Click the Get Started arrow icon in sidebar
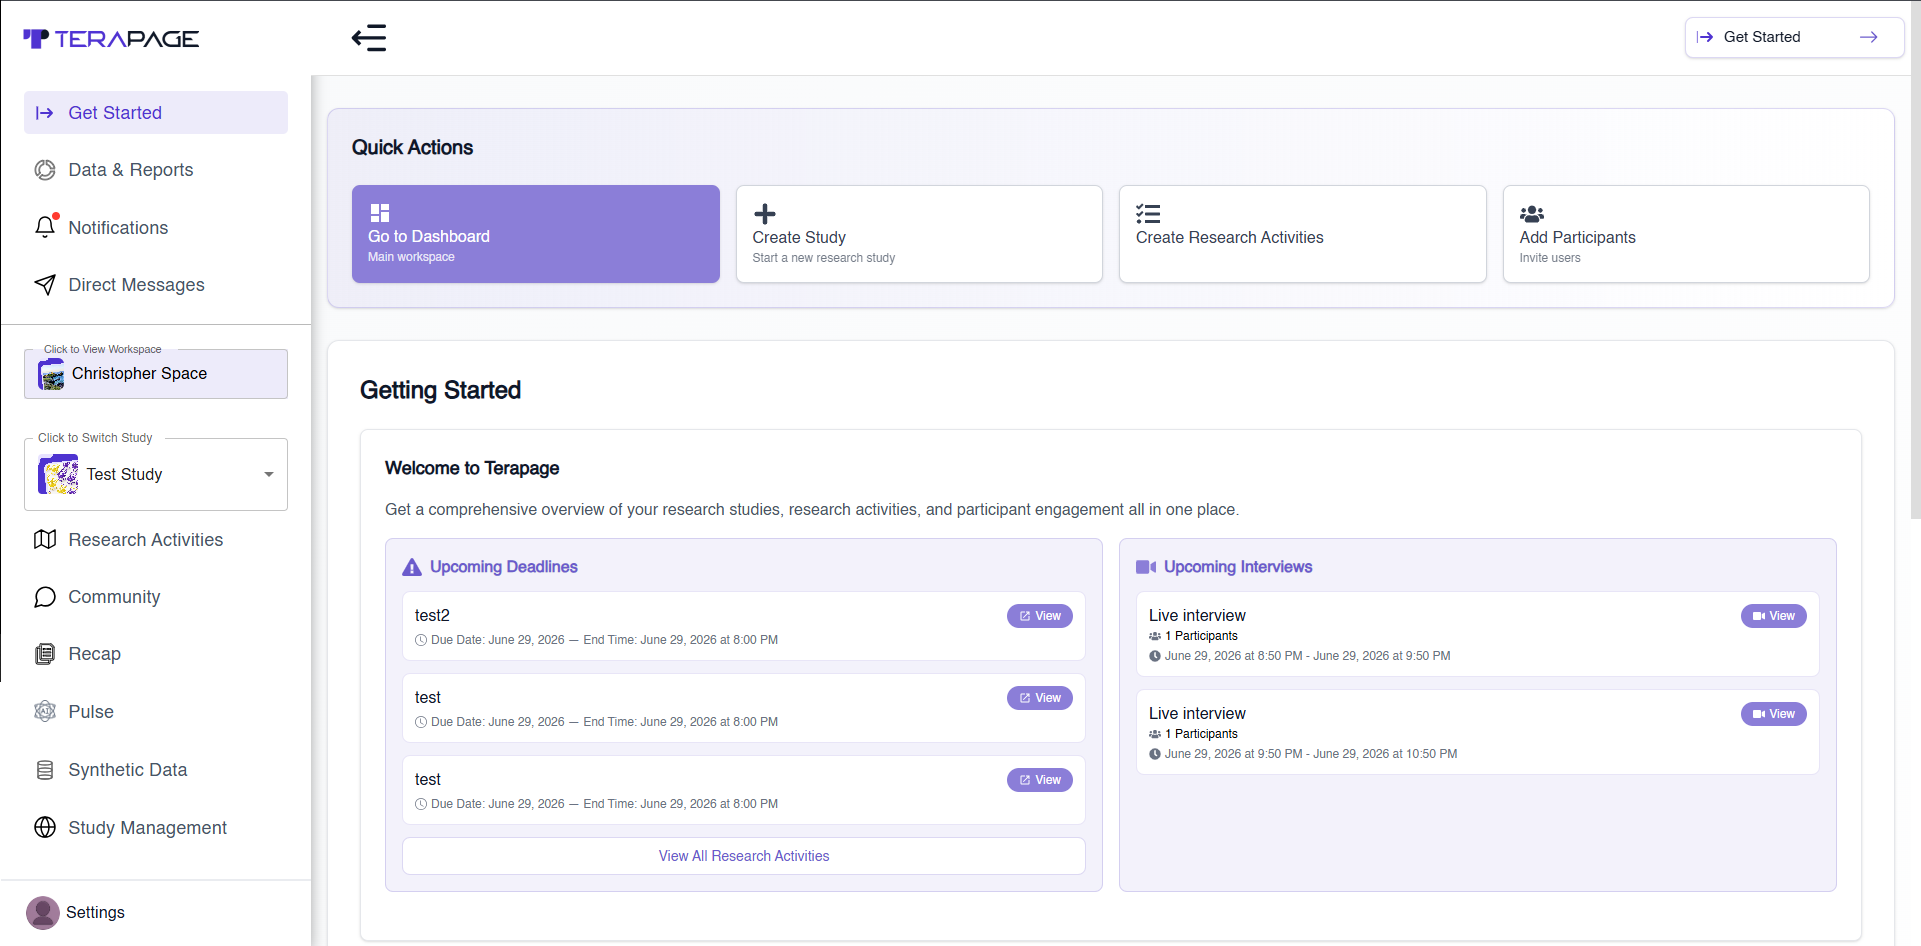Image resolution: width=1921 pixels, height=946 pixels. coord(45,113)
